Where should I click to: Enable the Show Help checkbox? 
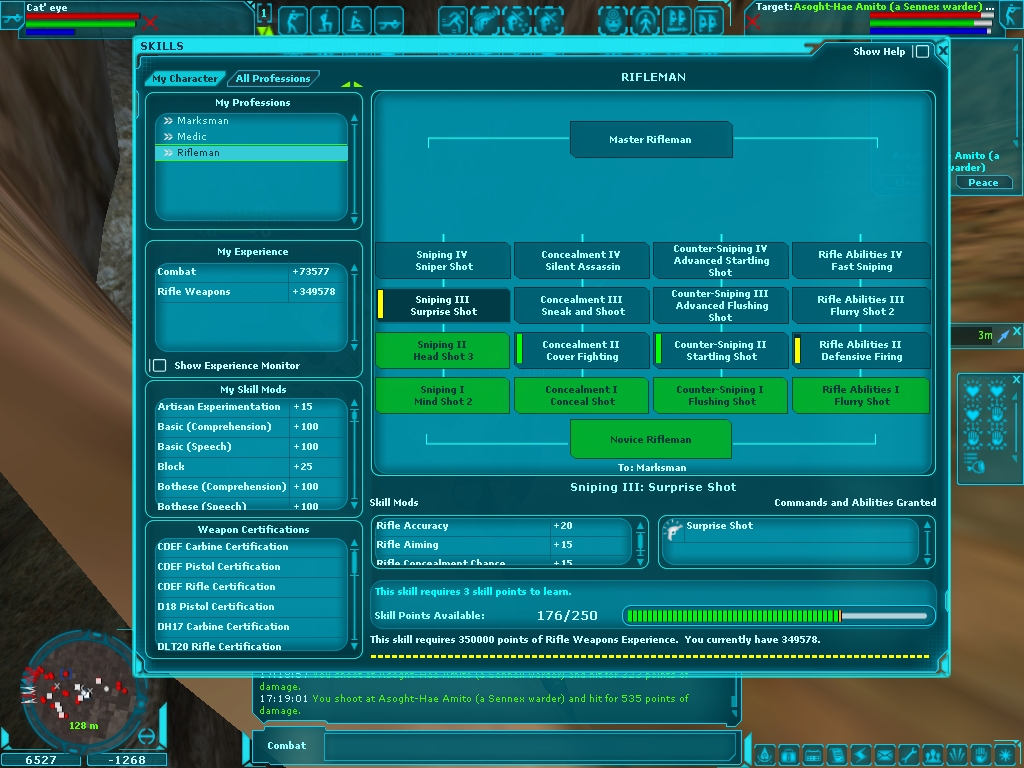[922, 52]
